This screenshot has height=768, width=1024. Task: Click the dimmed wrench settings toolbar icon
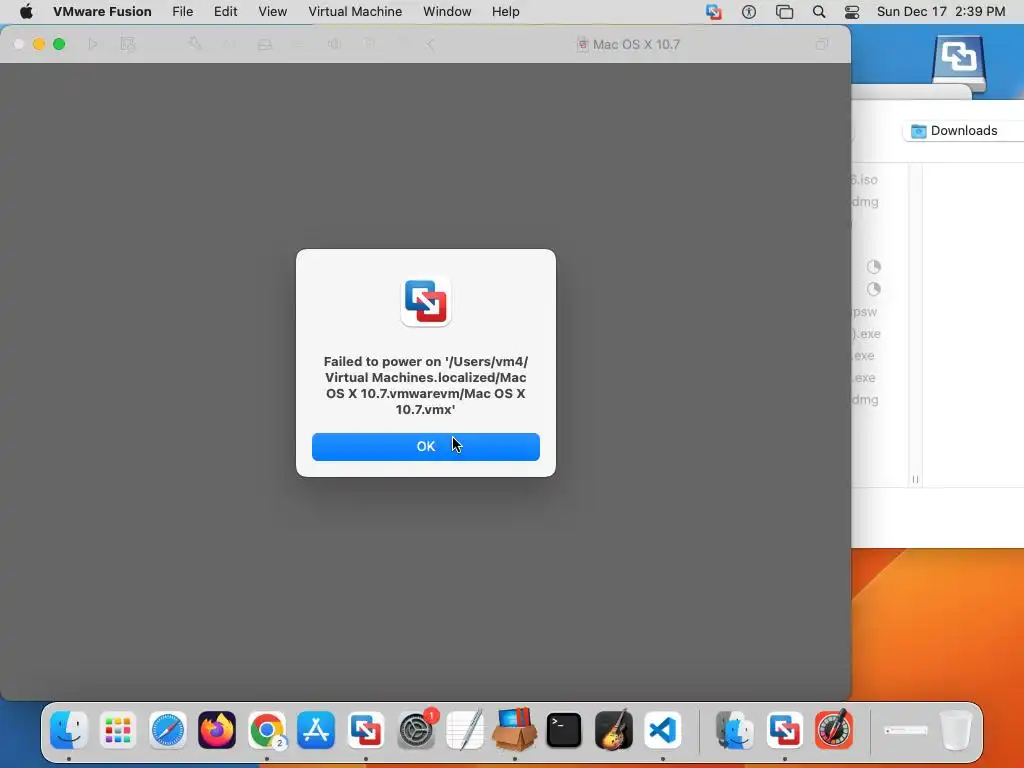tap(195, 44)
